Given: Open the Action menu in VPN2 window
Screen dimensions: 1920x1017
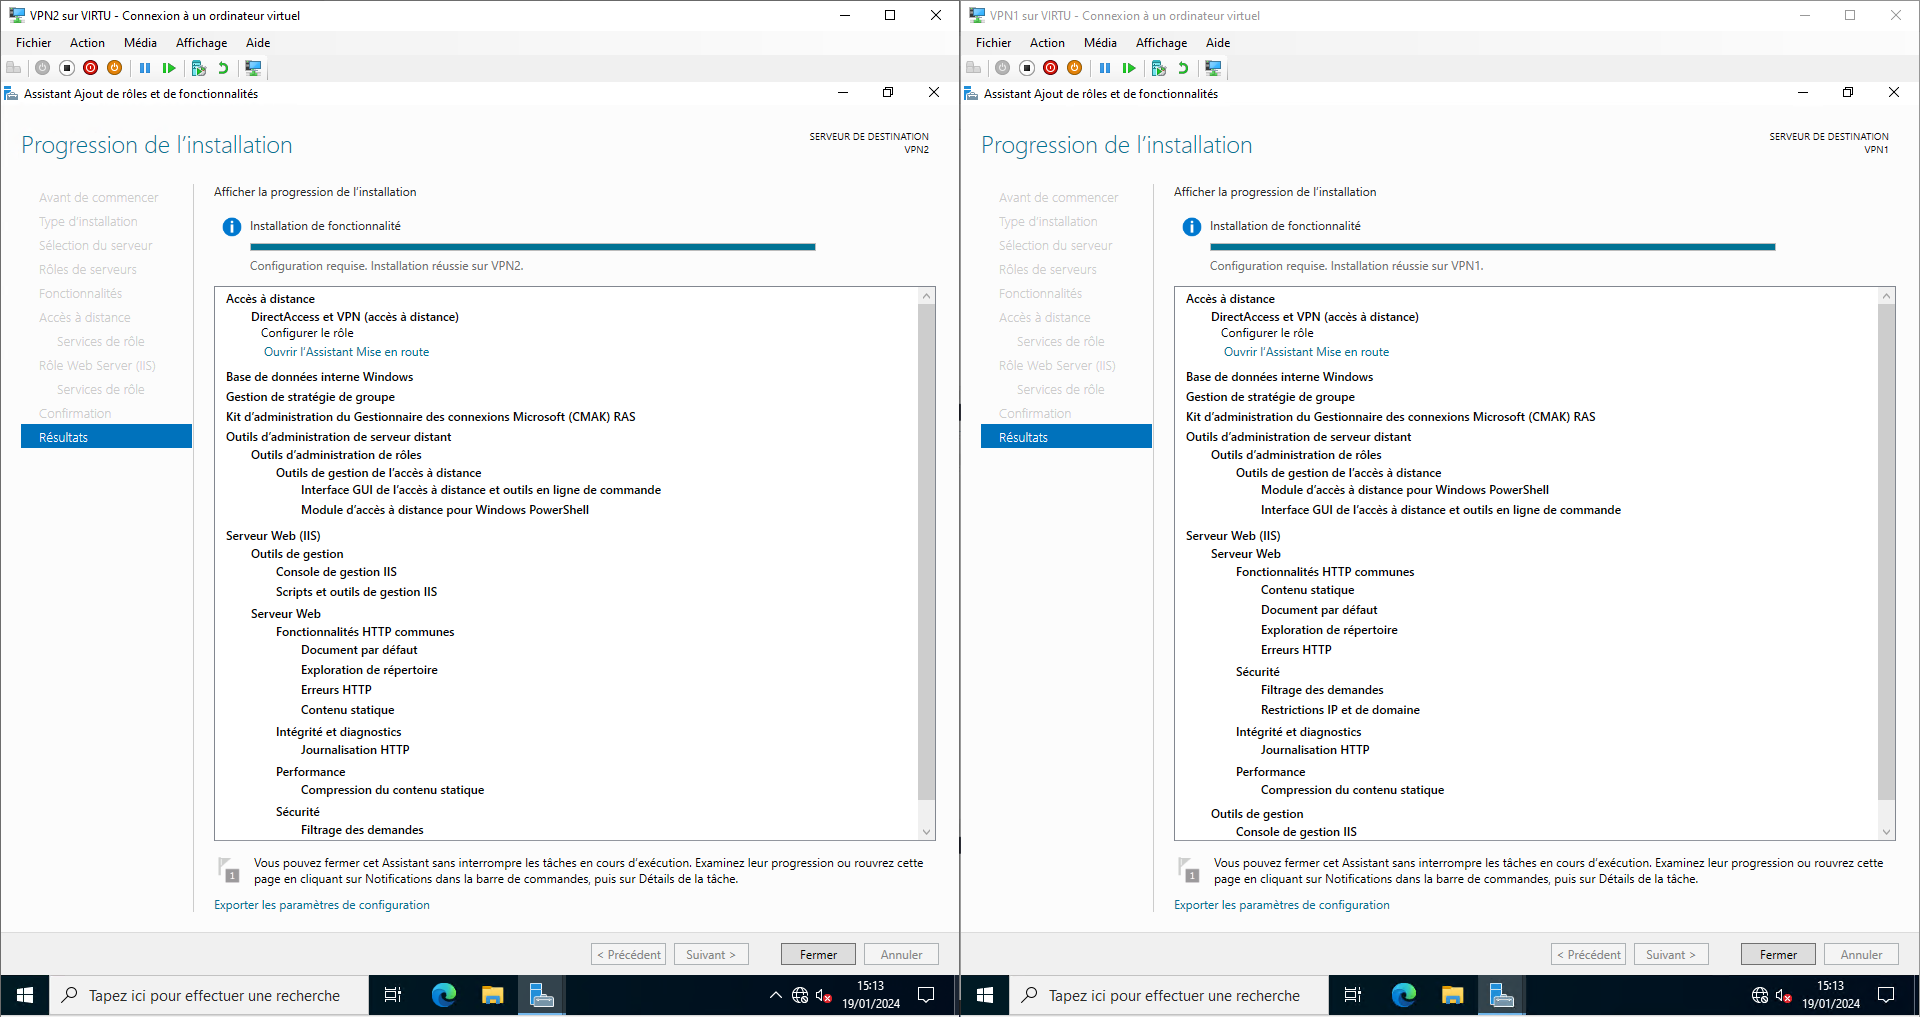Looking at the screenshot, I should coord(87,43).
